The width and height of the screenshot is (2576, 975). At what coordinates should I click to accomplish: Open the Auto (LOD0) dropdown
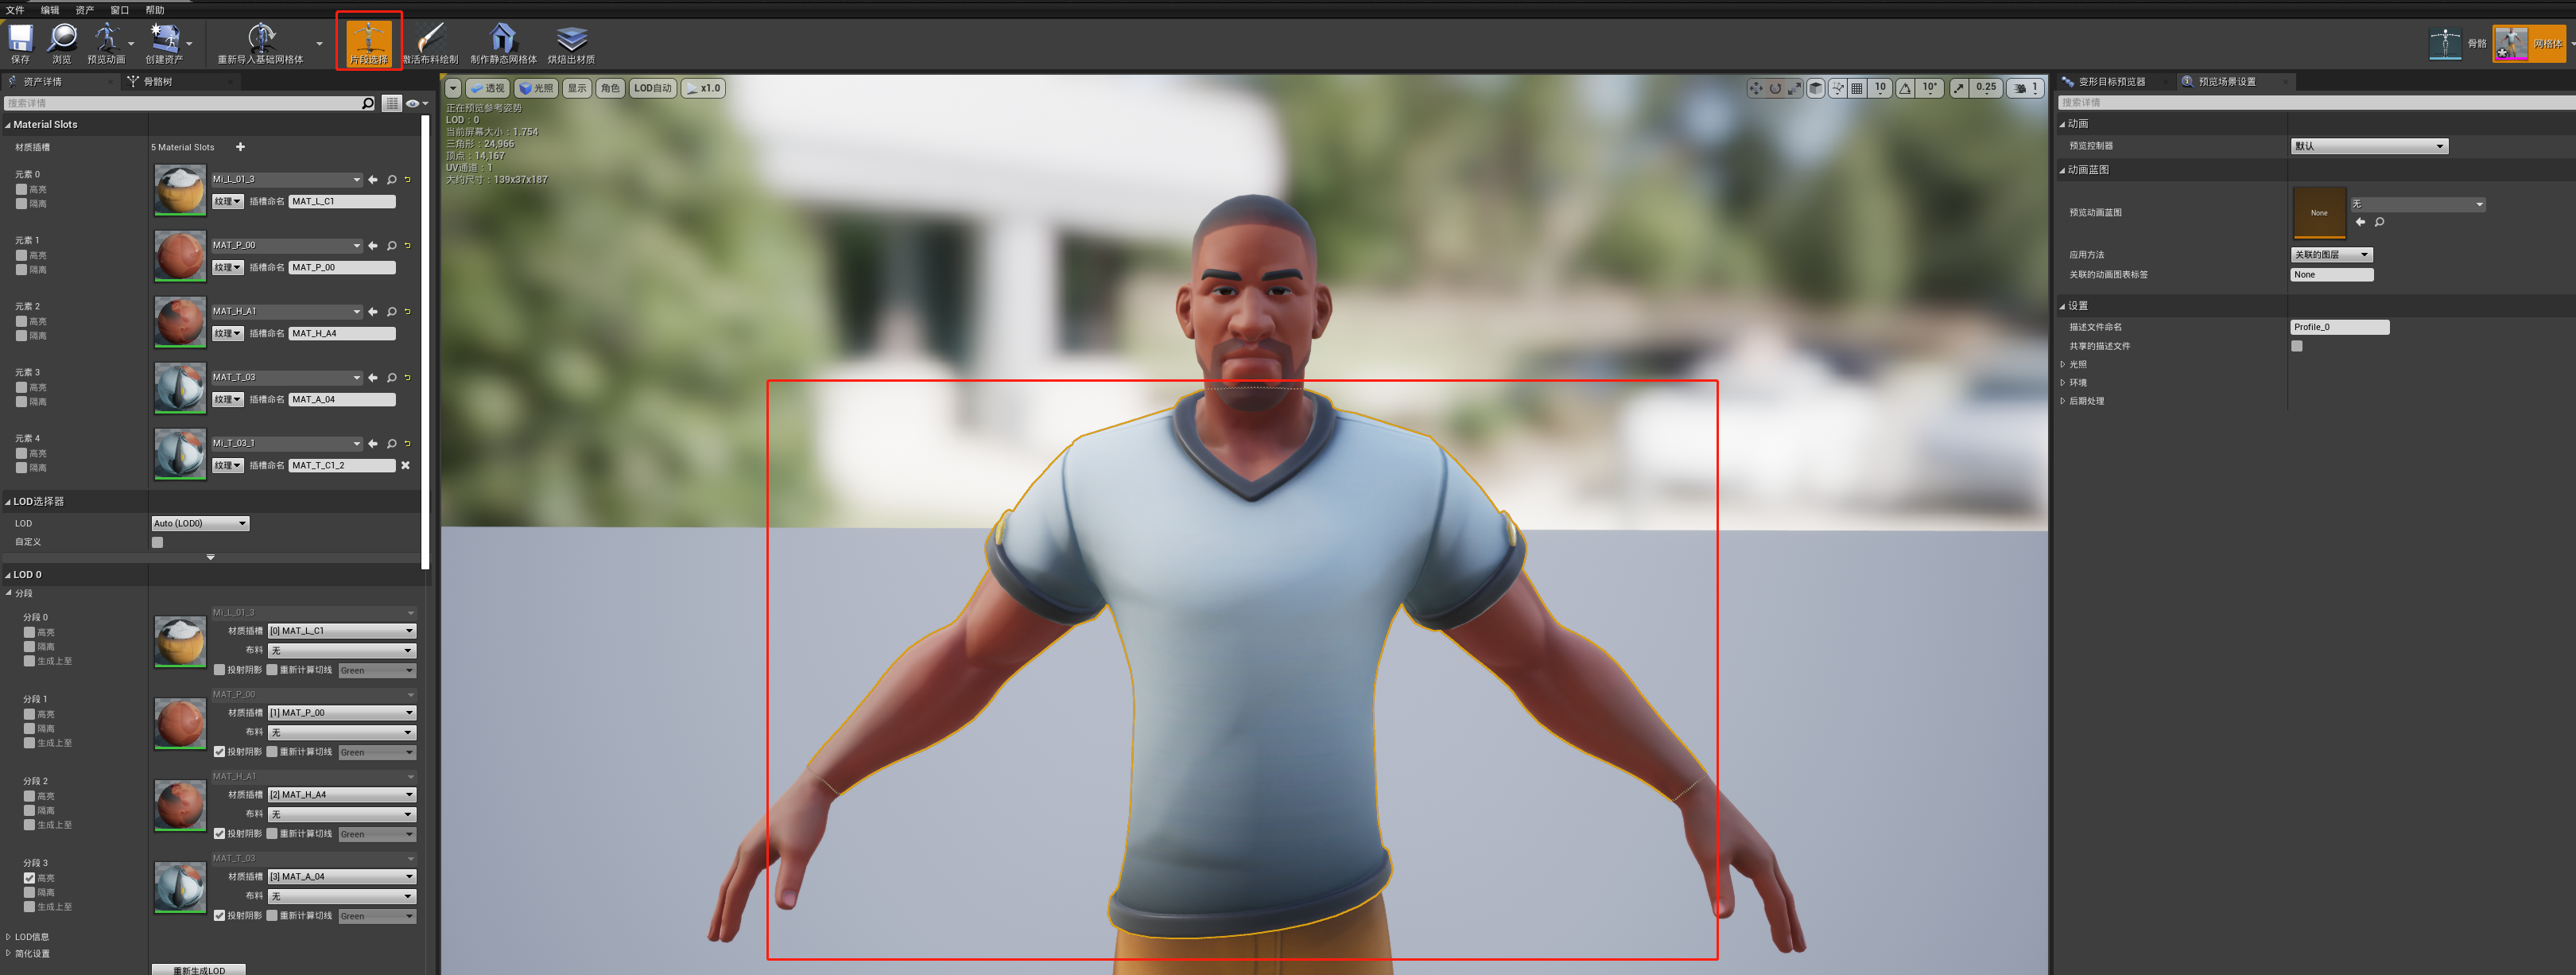[x=200, y=523]
